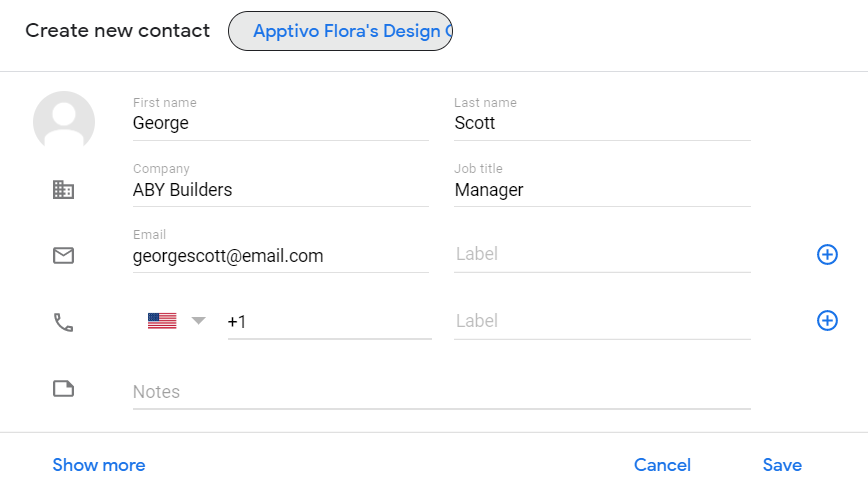The height and width of the screenshot is (488, 868).
Task: Edit the Job title Manager field
Action: coord(602,190)
